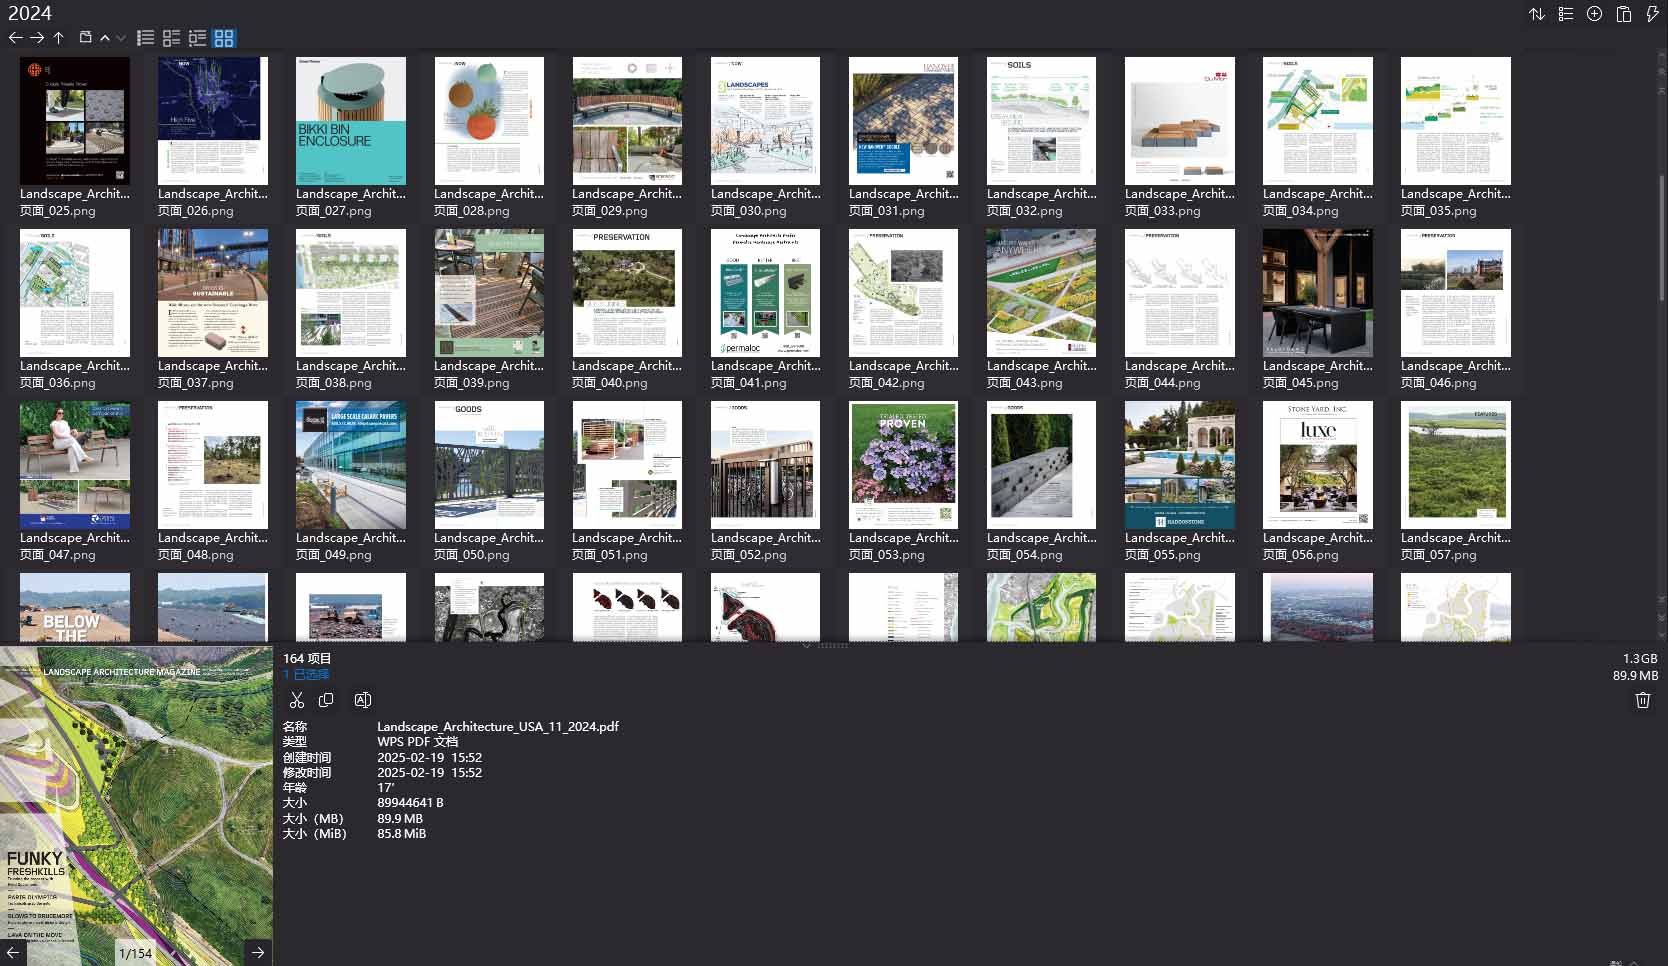Open the rename tool for the selected file

pos(362,700)
